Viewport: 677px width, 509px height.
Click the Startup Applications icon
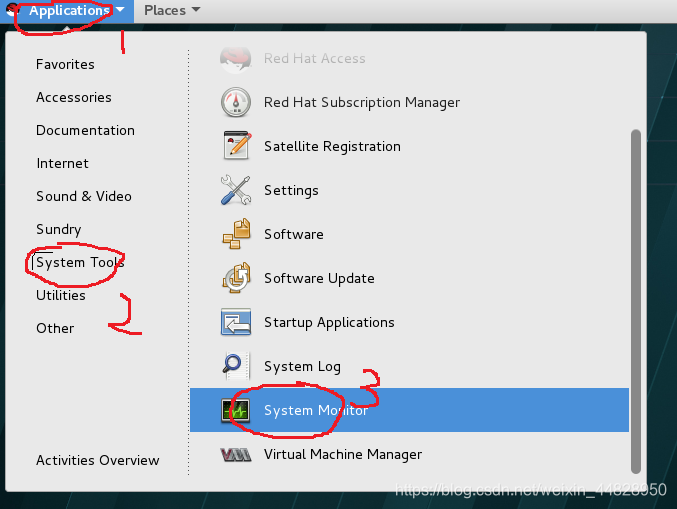(236, 322)
